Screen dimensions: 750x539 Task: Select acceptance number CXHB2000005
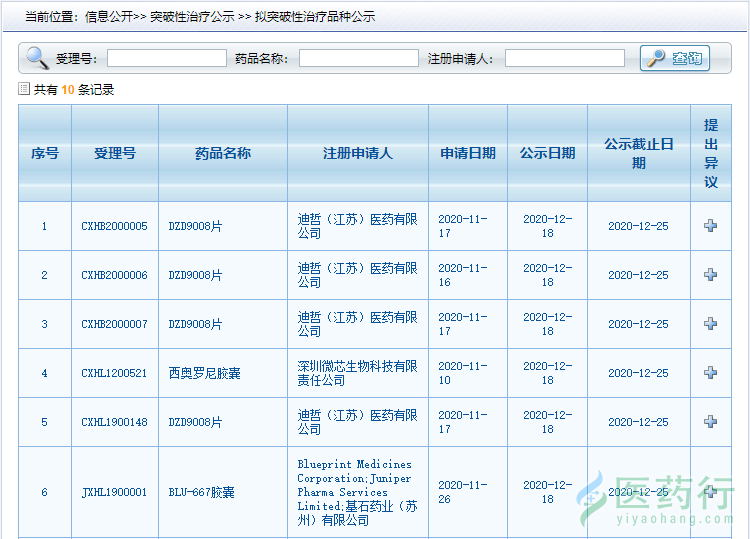114,226
